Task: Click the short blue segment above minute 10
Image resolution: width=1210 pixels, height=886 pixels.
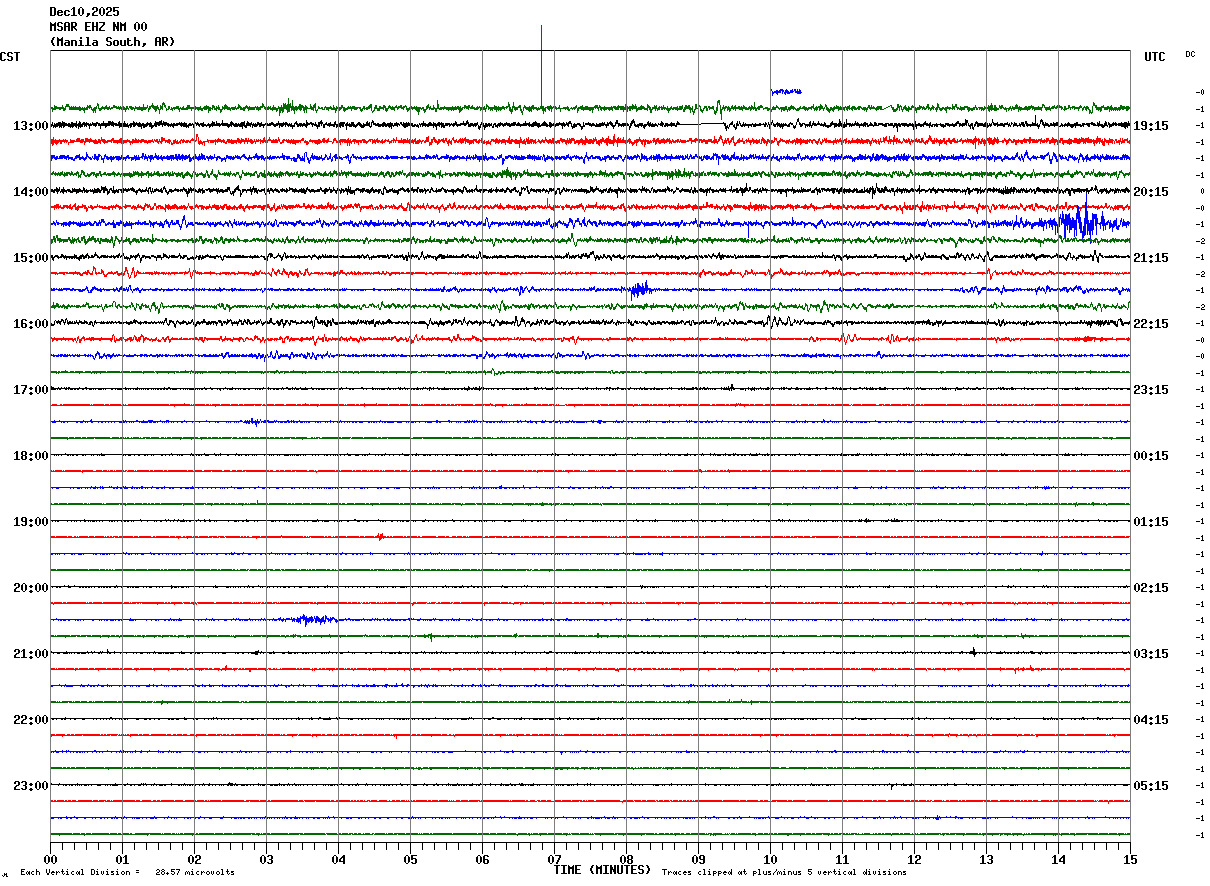Action: tap(786, 91)
